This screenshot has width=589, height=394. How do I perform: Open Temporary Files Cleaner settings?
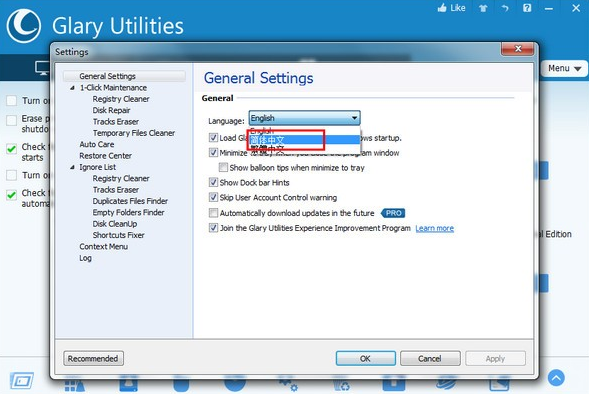[x=134, y=133]
